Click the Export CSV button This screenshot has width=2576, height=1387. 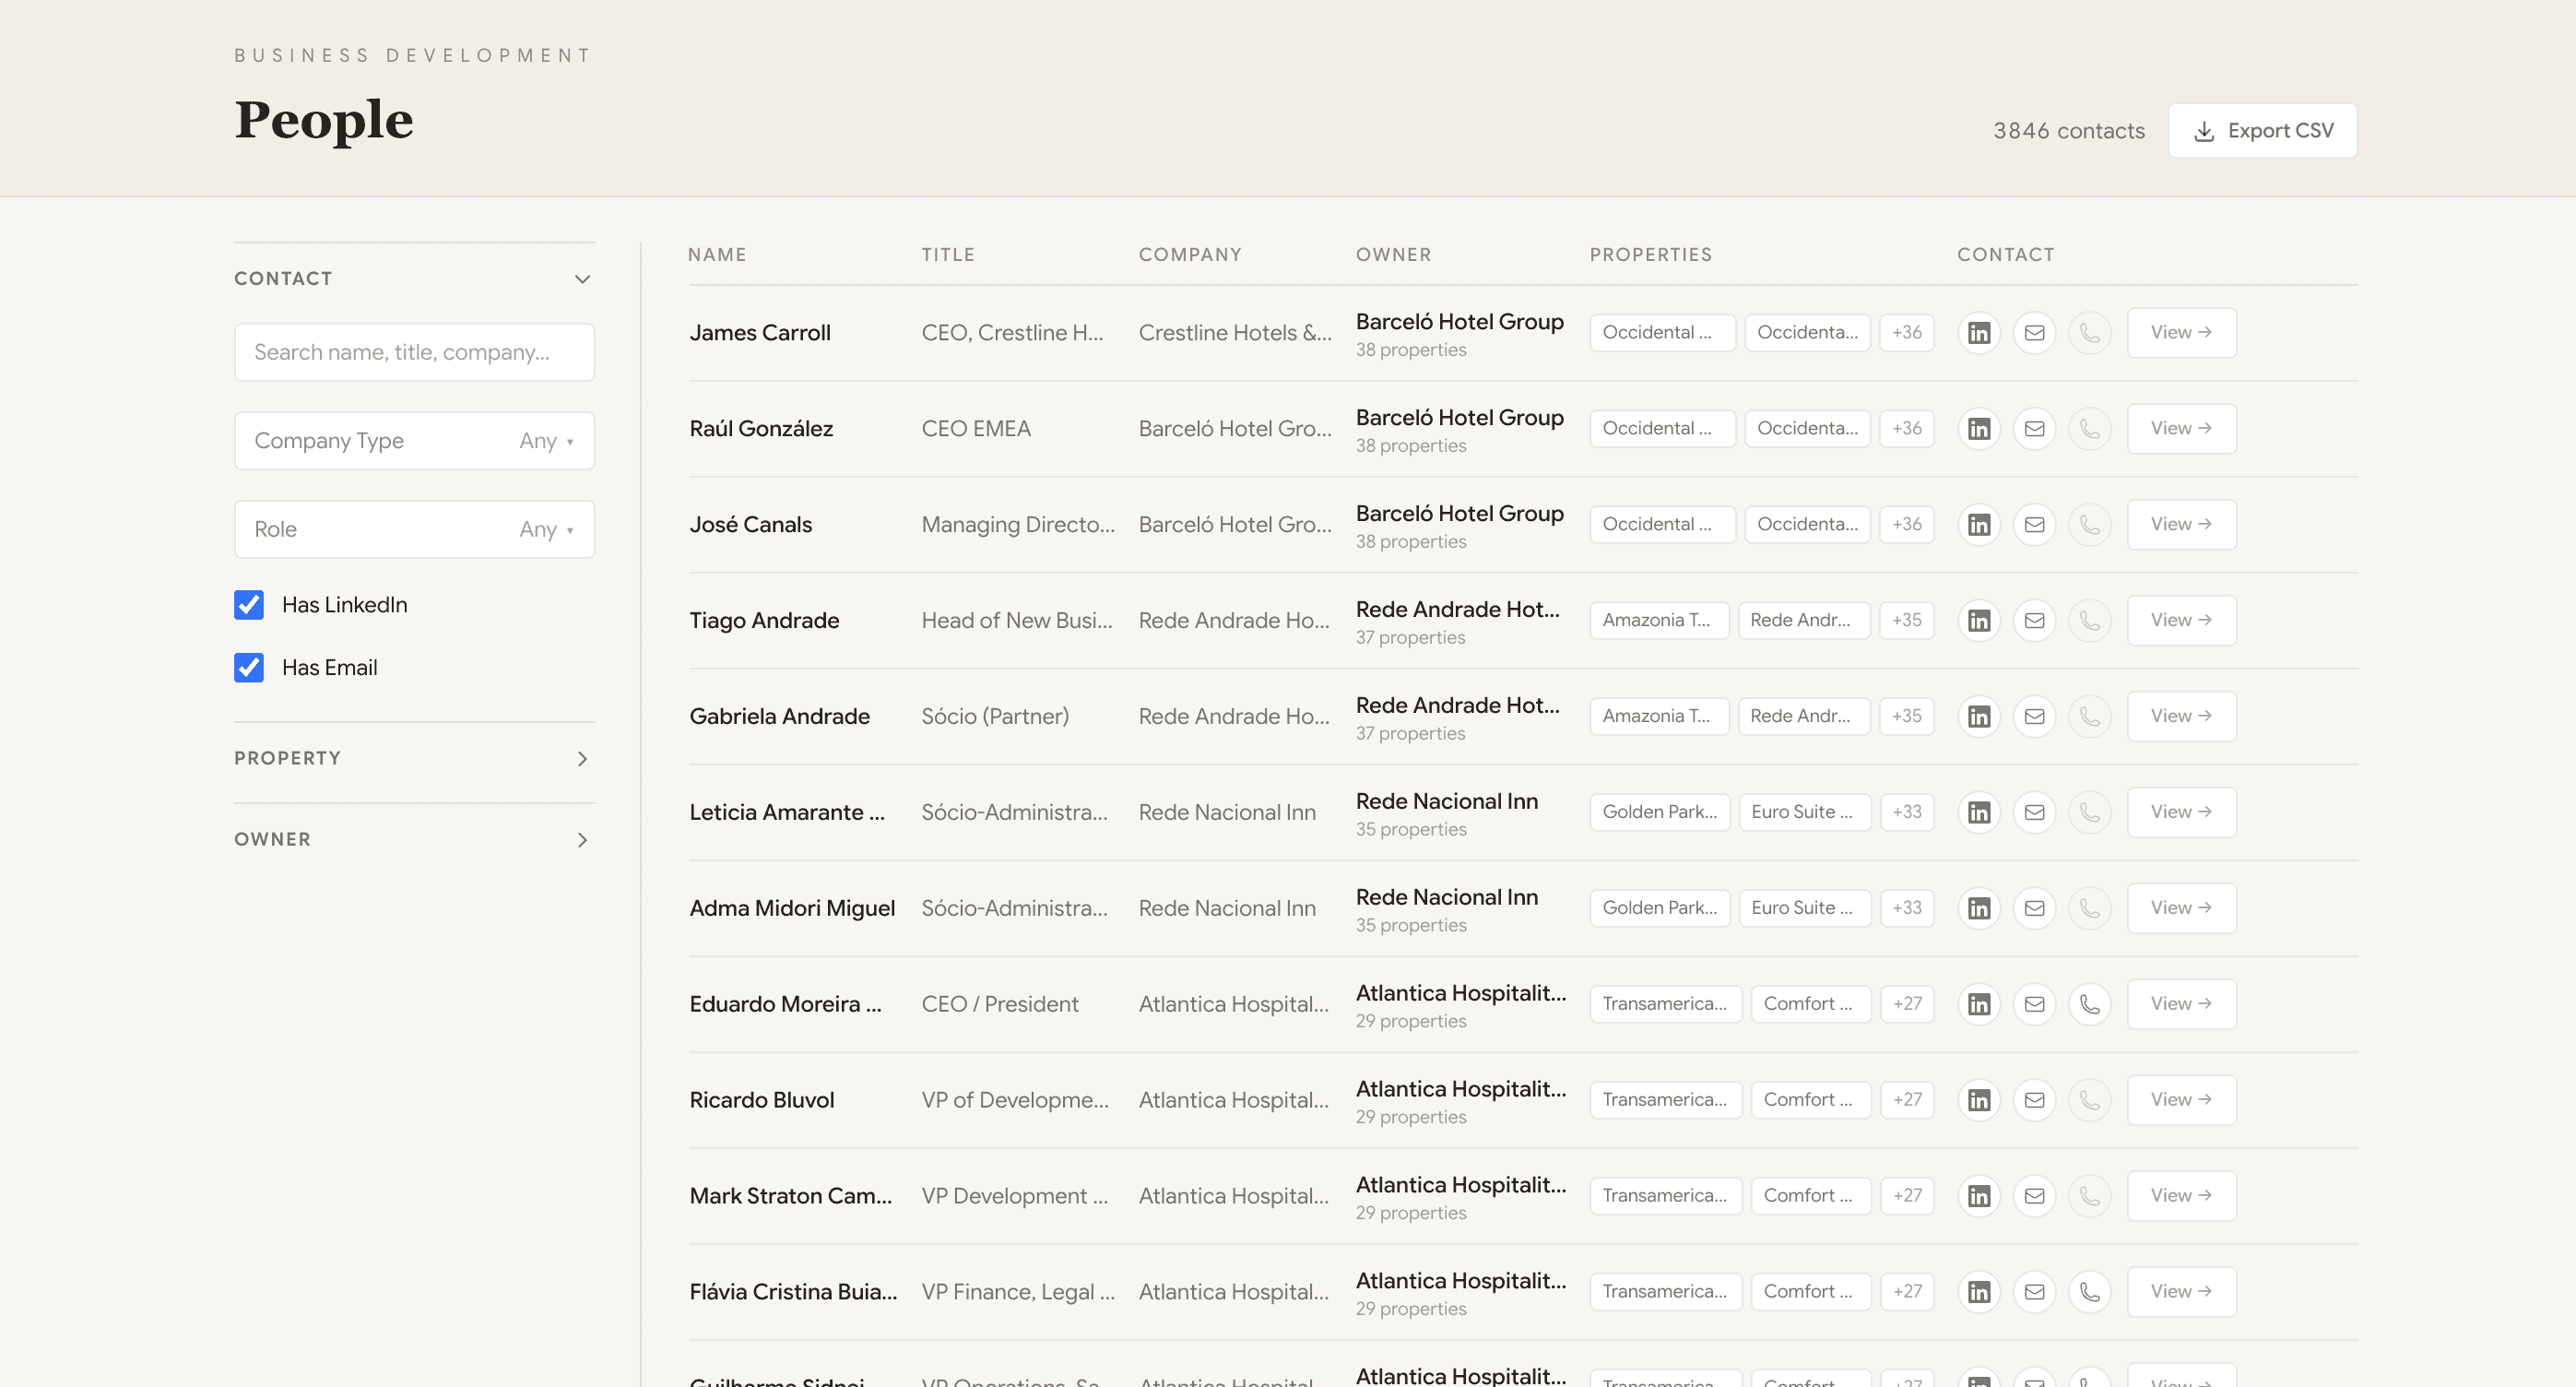pyautogui.click(x=2262, y=131)
